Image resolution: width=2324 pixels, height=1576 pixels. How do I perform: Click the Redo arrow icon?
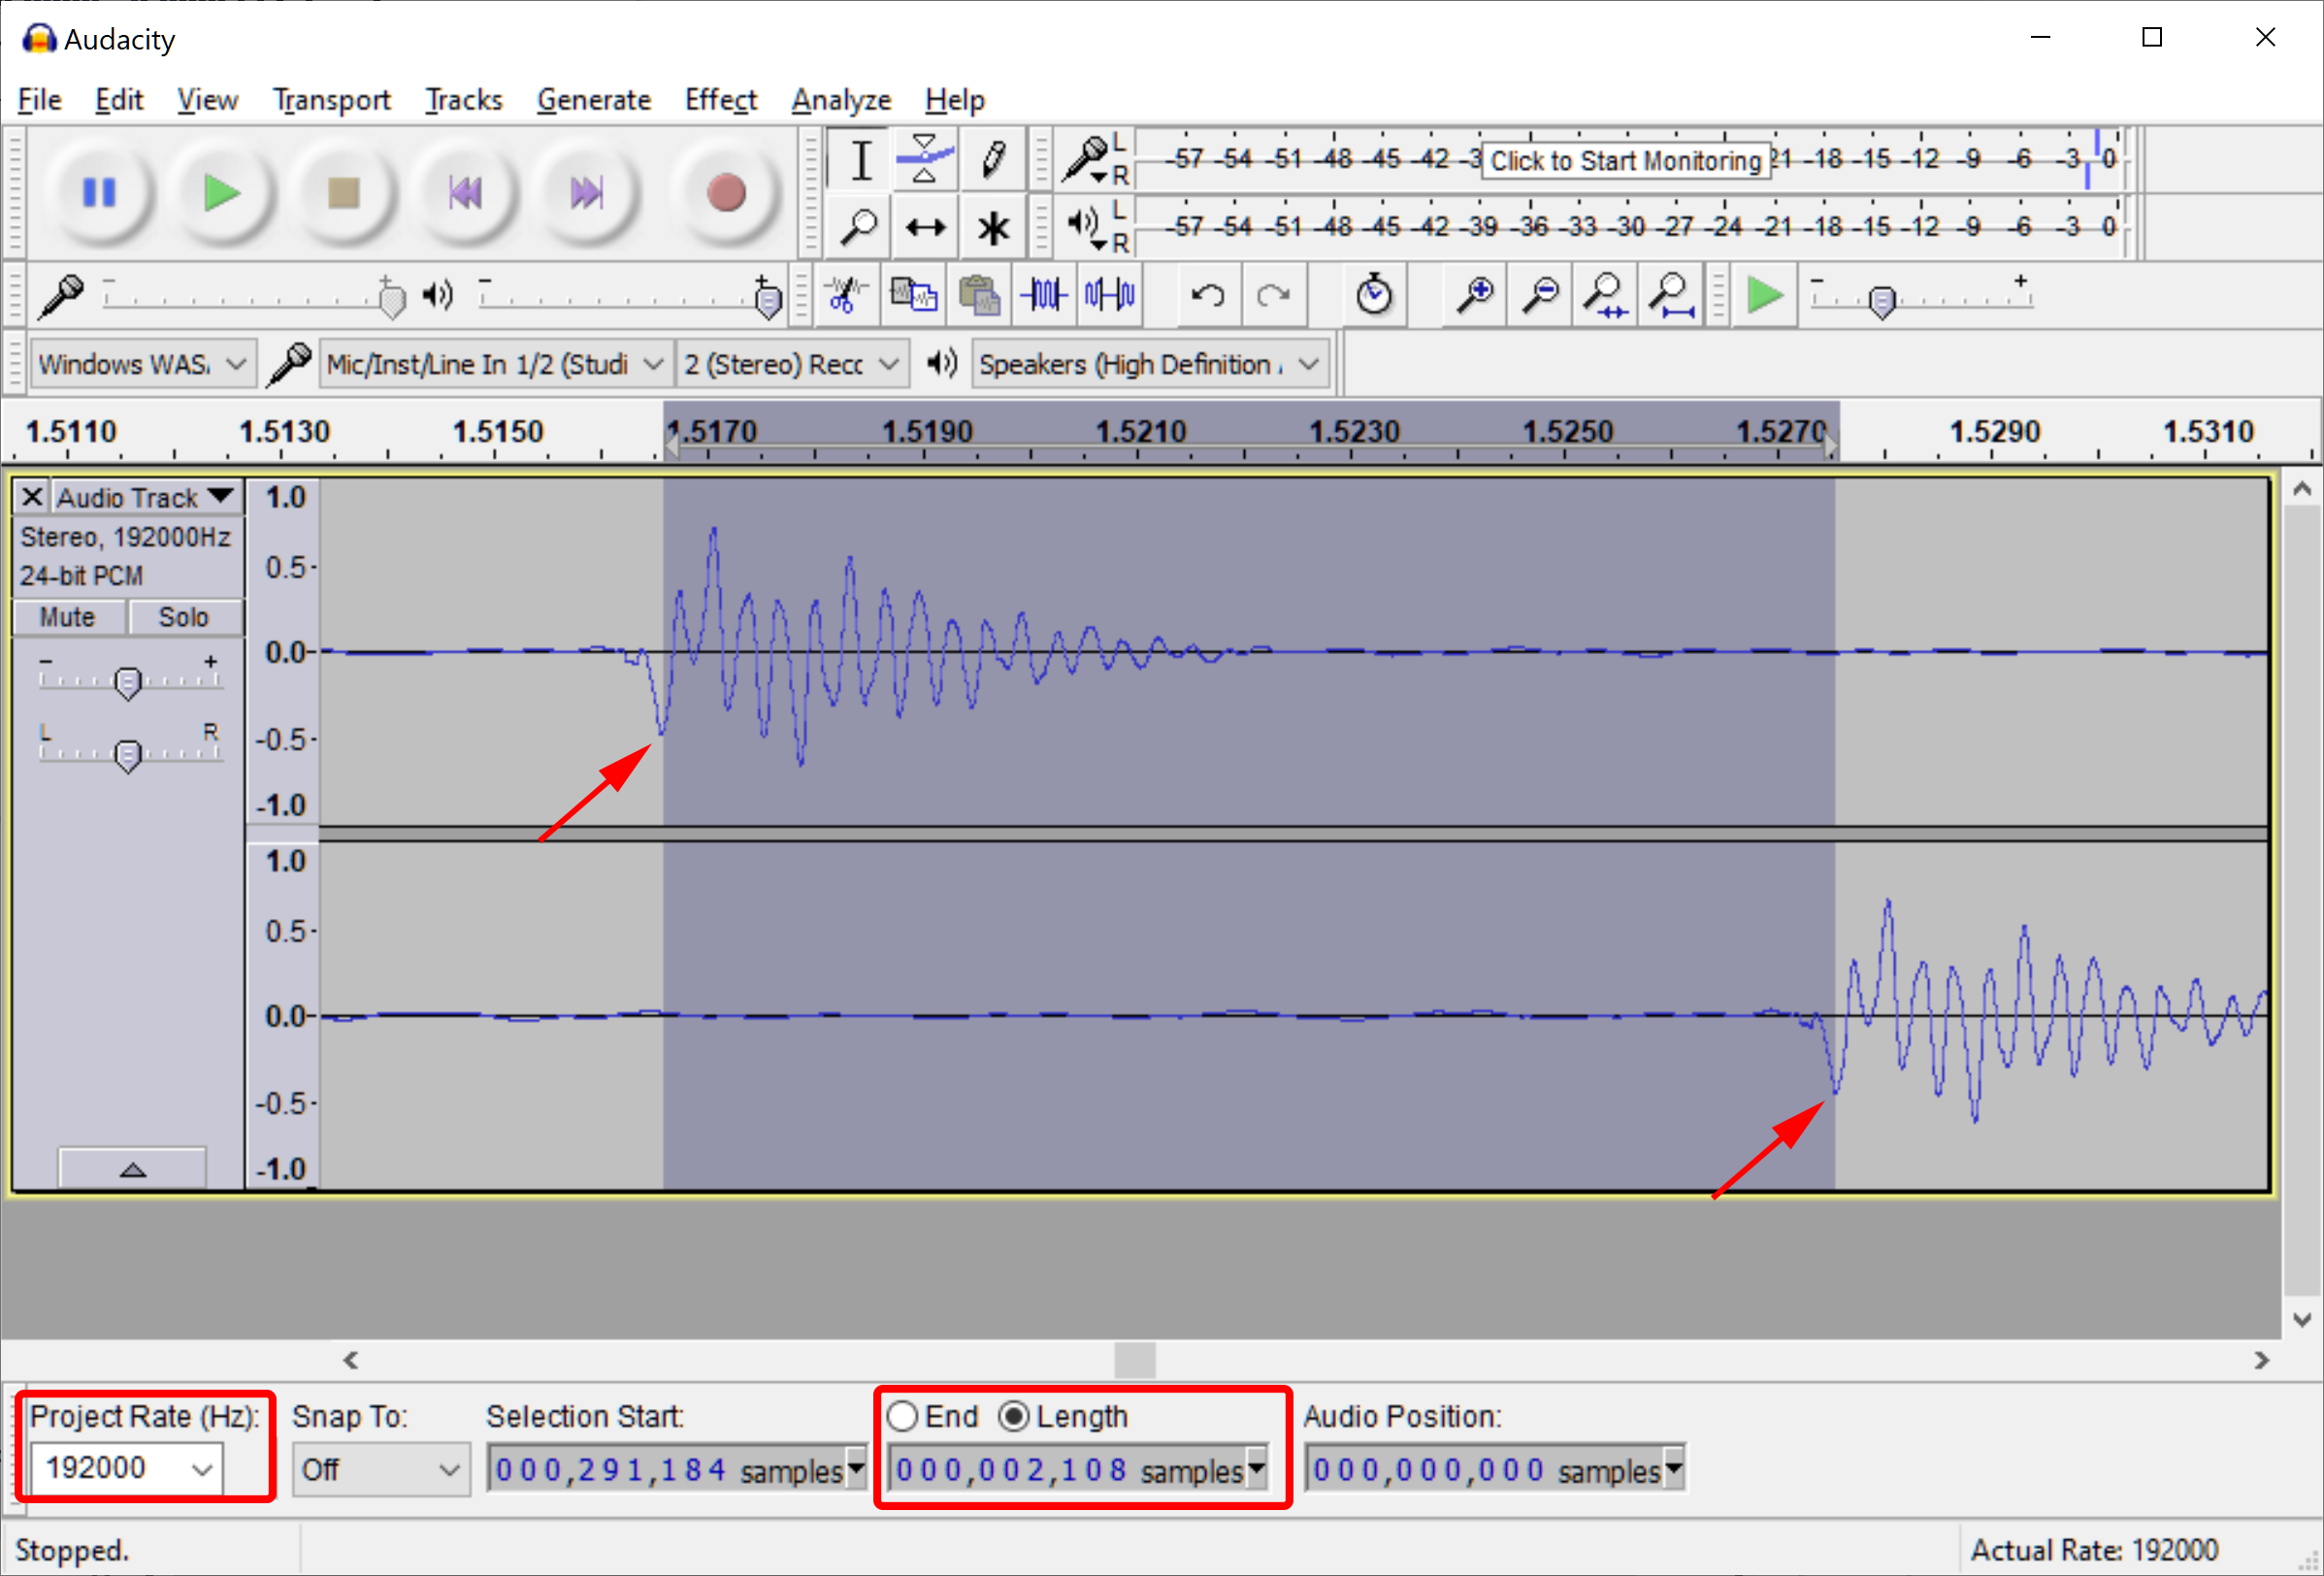[x=1273, y=295]
